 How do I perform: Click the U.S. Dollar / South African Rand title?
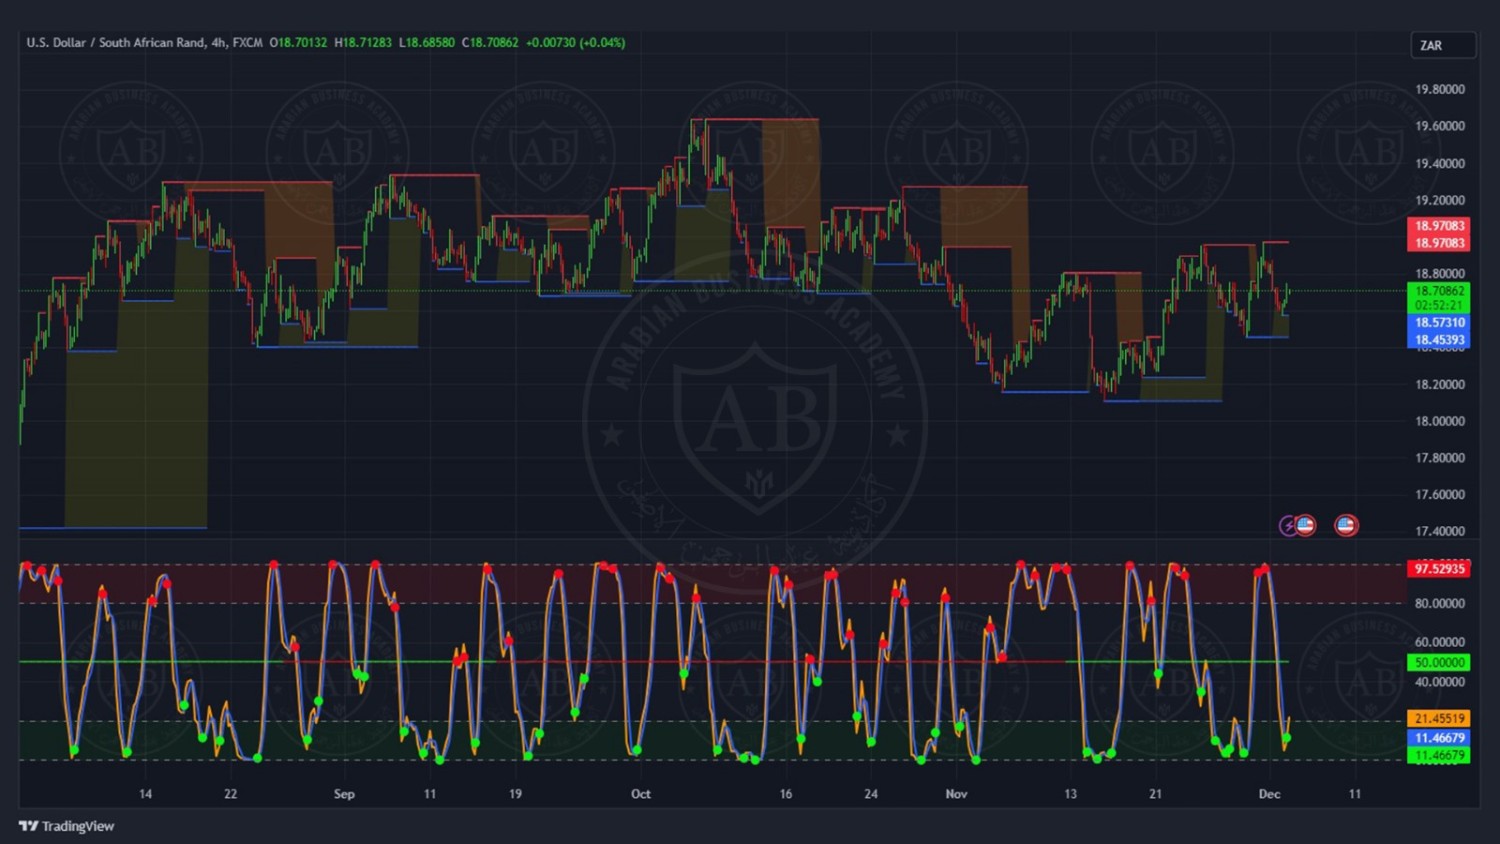coord(115,43)
